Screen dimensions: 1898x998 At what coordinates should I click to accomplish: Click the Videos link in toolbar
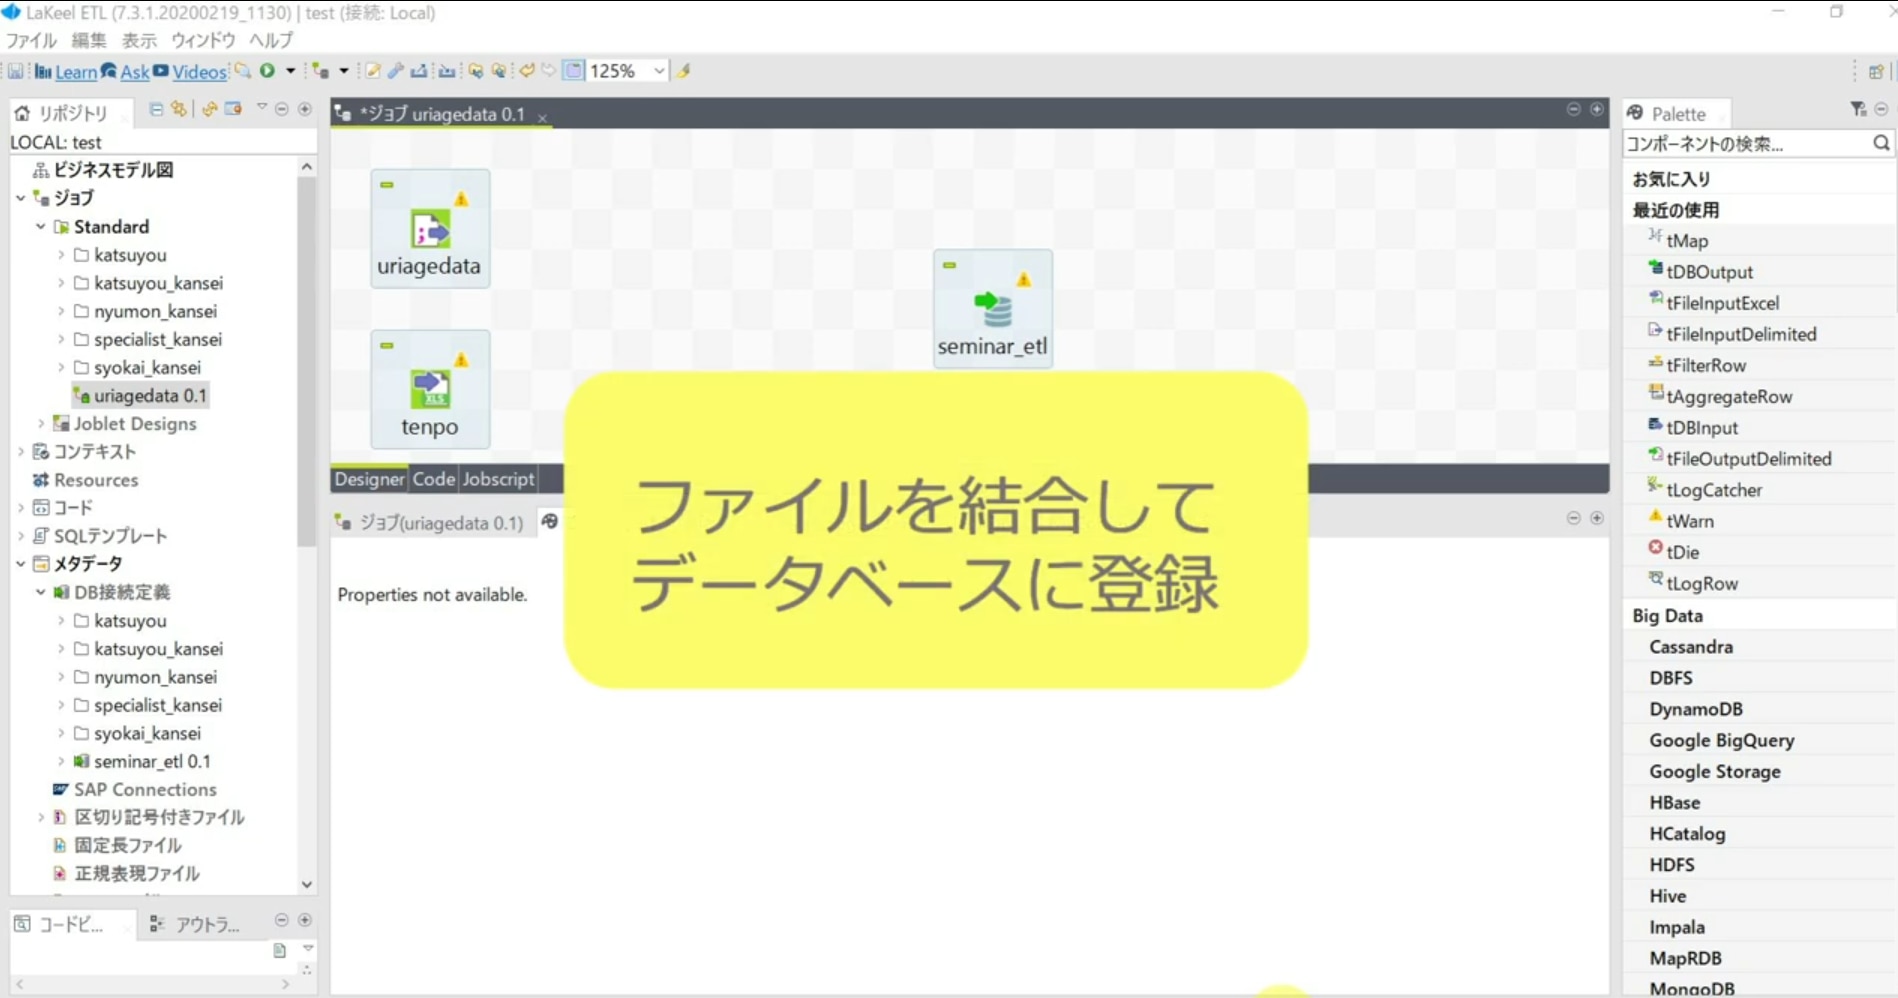point(199,72)
